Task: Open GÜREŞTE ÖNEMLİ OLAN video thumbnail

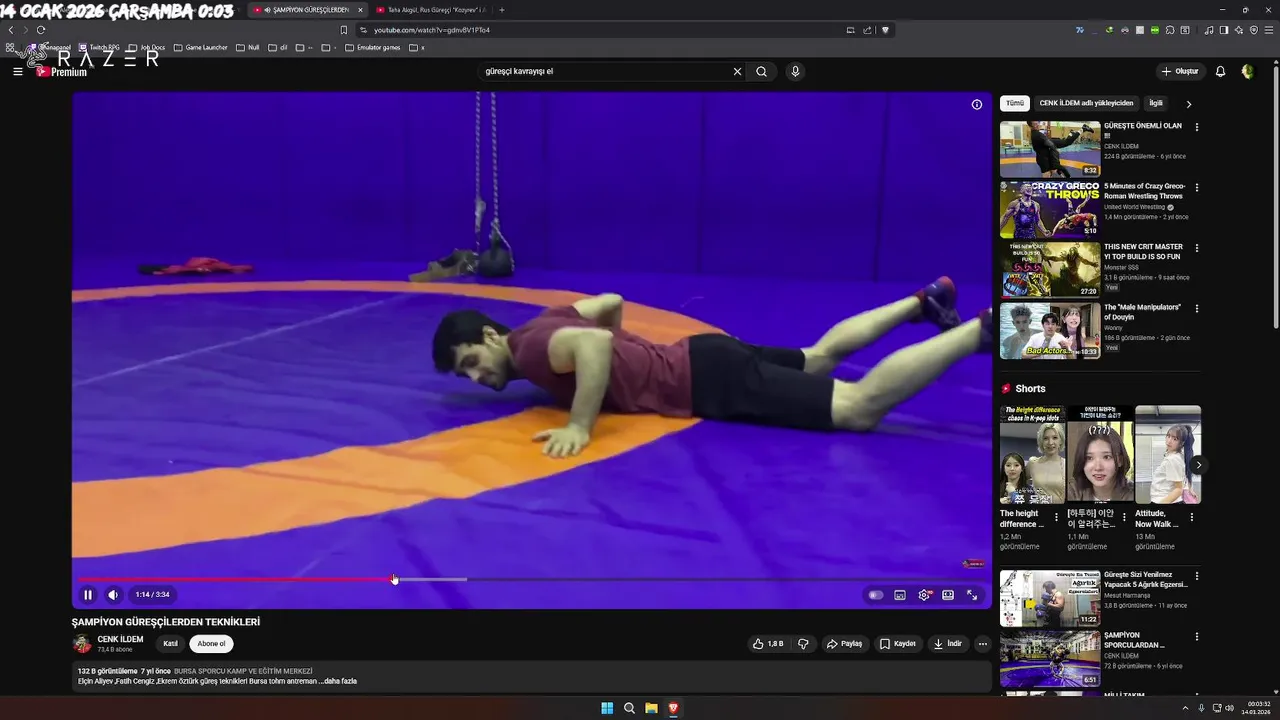Action: (1050, 149)
